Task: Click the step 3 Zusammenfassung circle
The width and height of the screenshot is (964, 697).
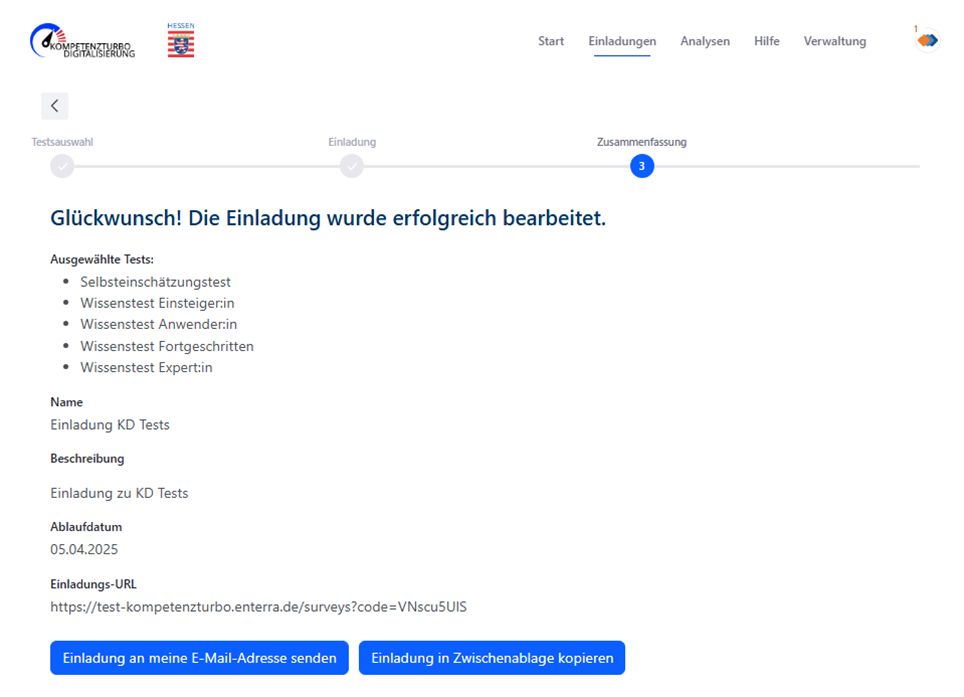Action: (642, 166)
